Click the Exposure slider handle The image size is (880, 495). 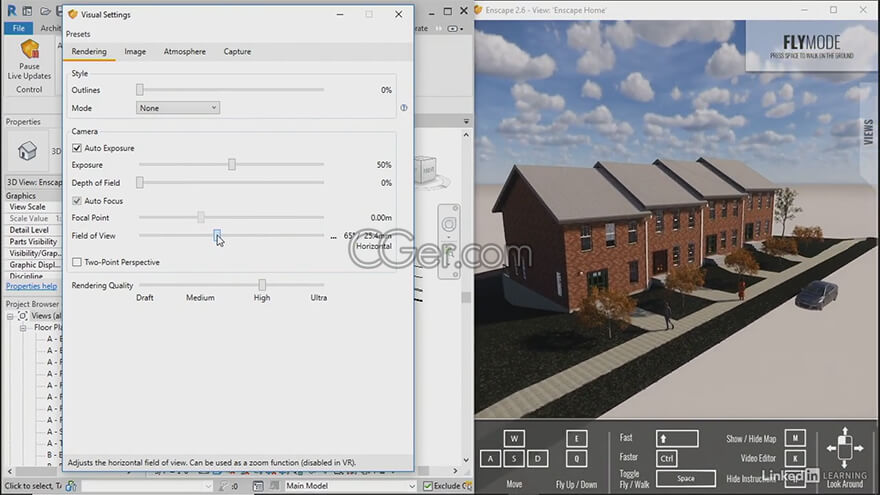(x=232, y=164)
